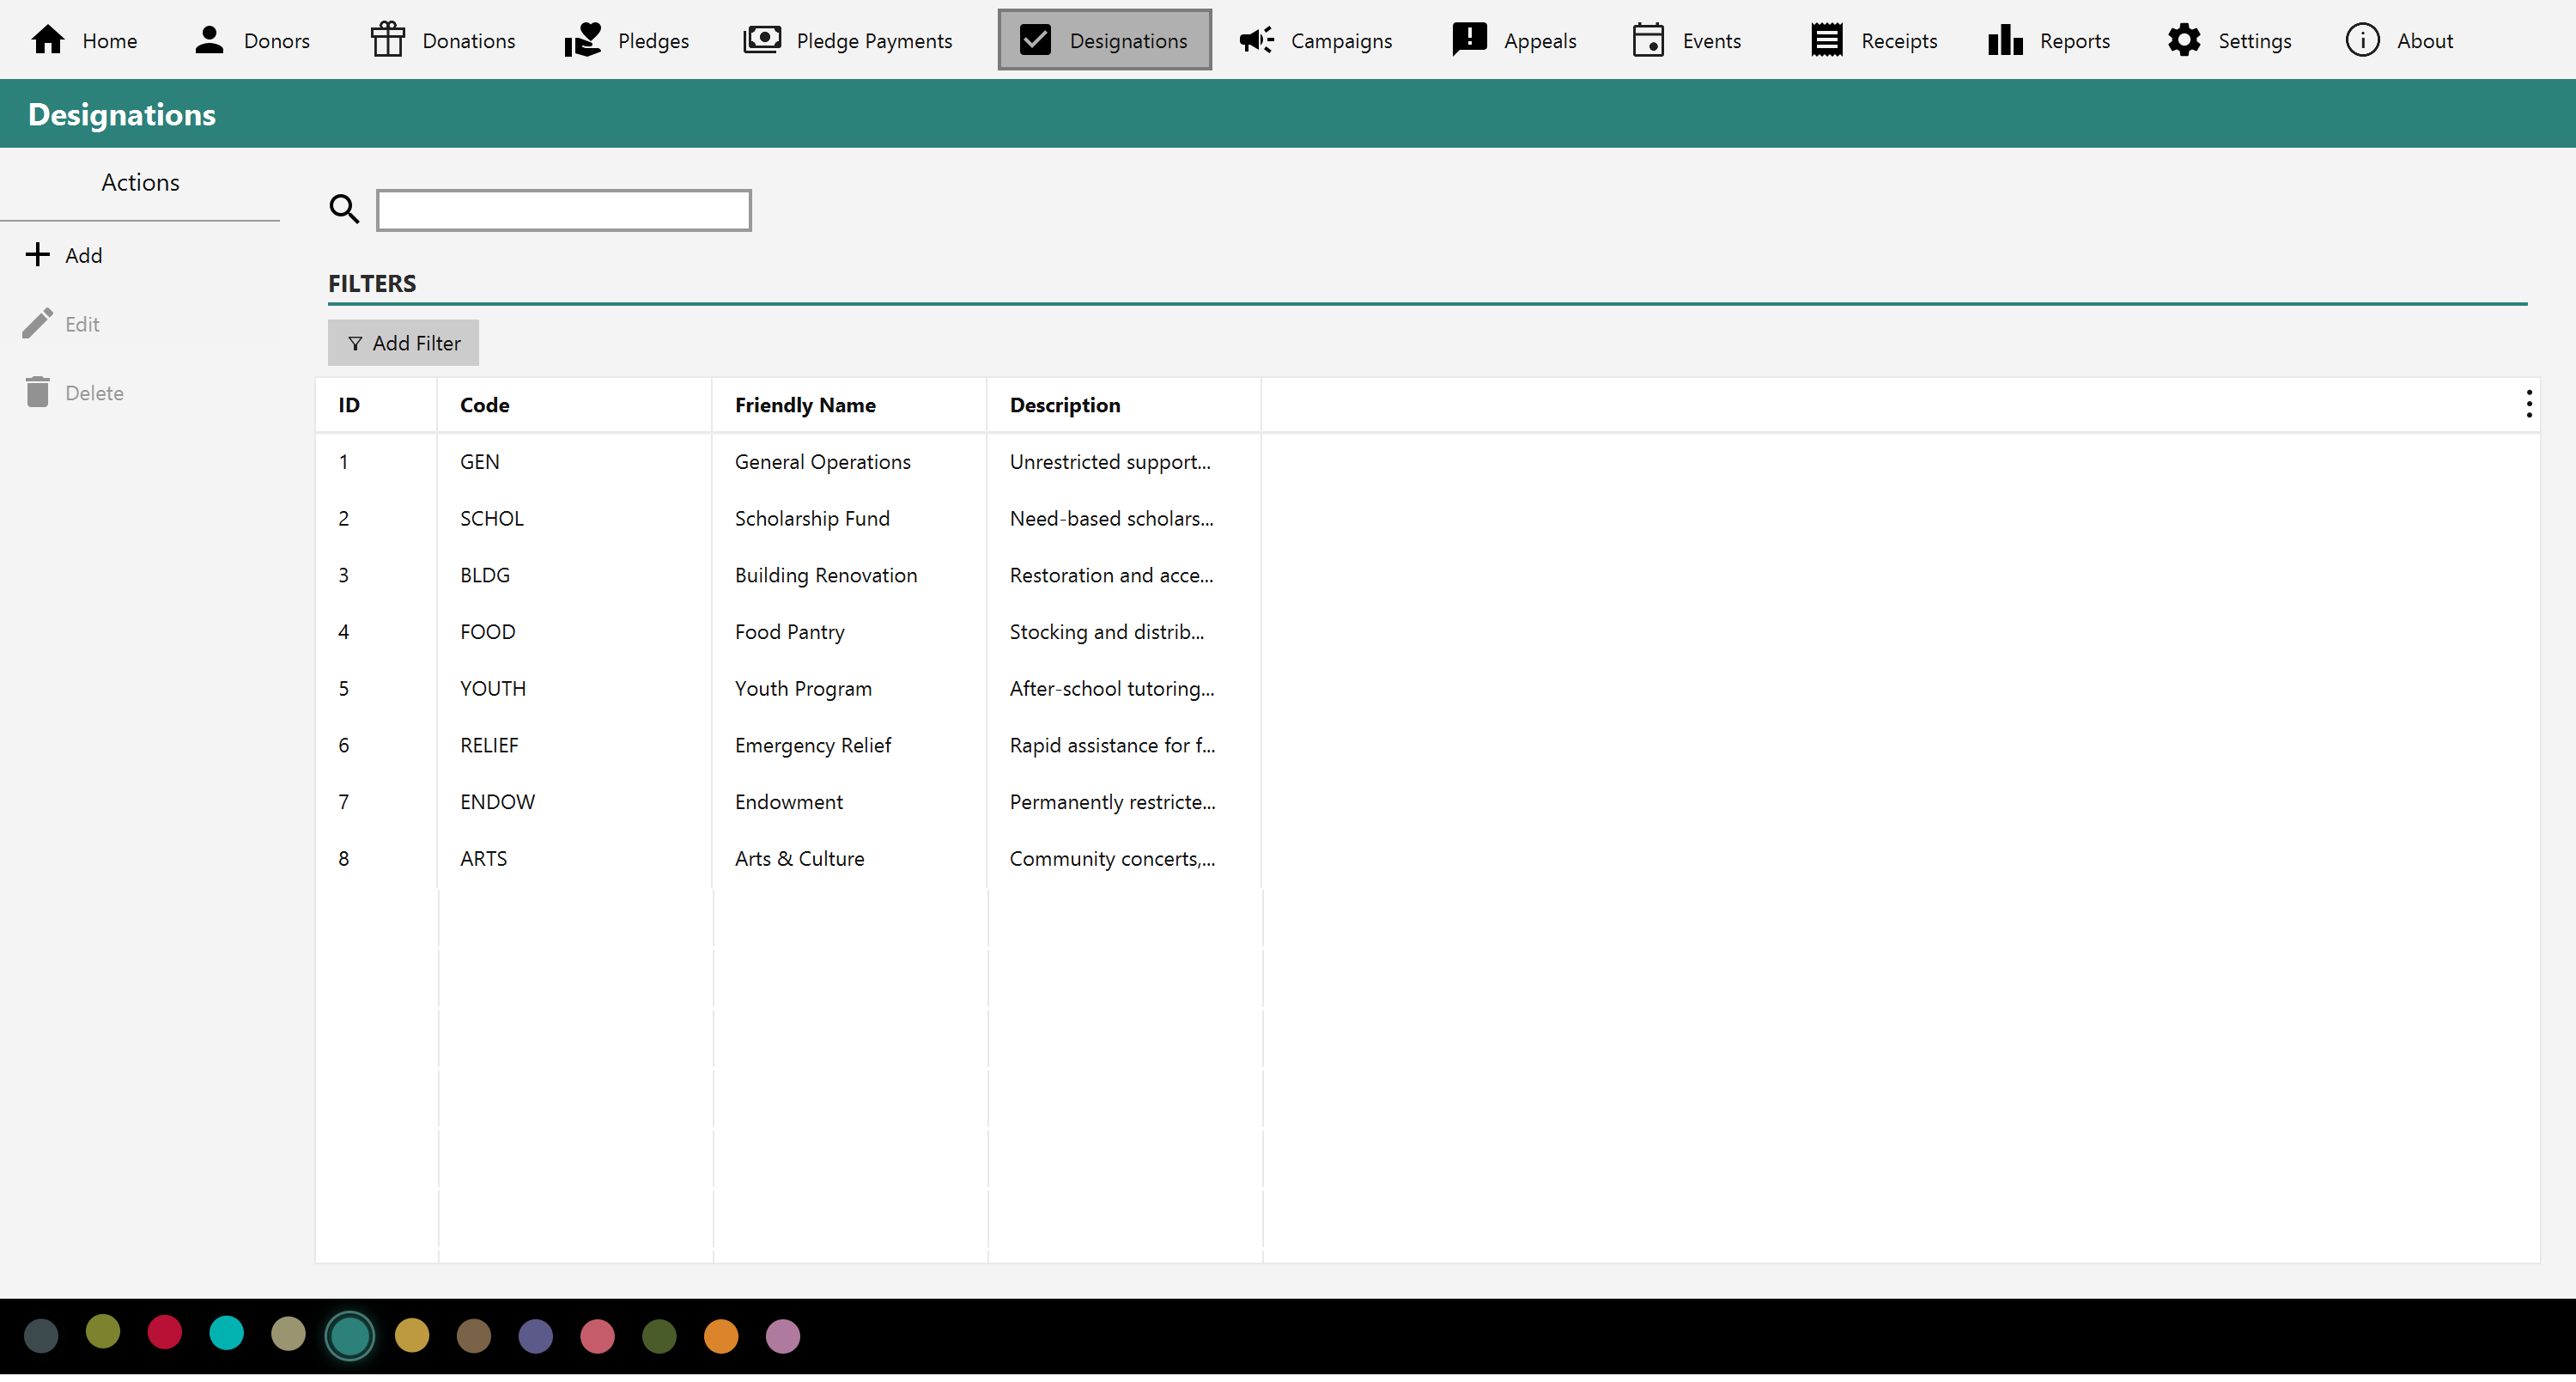Click the Receipts icon
The image size is (2576, 1382).
click(x=1827, y=40)
